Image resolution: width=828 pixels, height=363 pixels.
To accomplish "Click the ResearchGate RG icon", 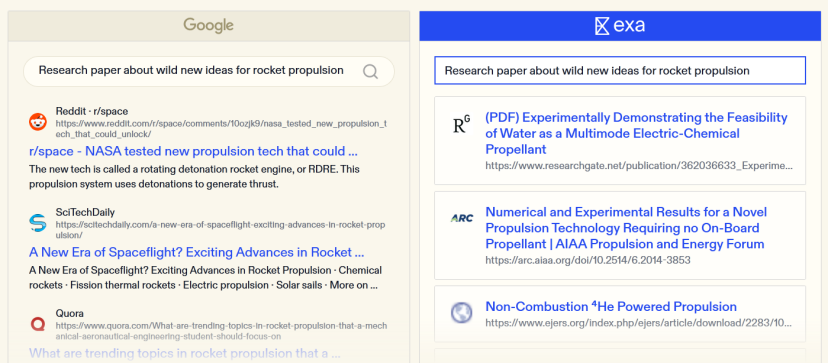I will point(462,125).
